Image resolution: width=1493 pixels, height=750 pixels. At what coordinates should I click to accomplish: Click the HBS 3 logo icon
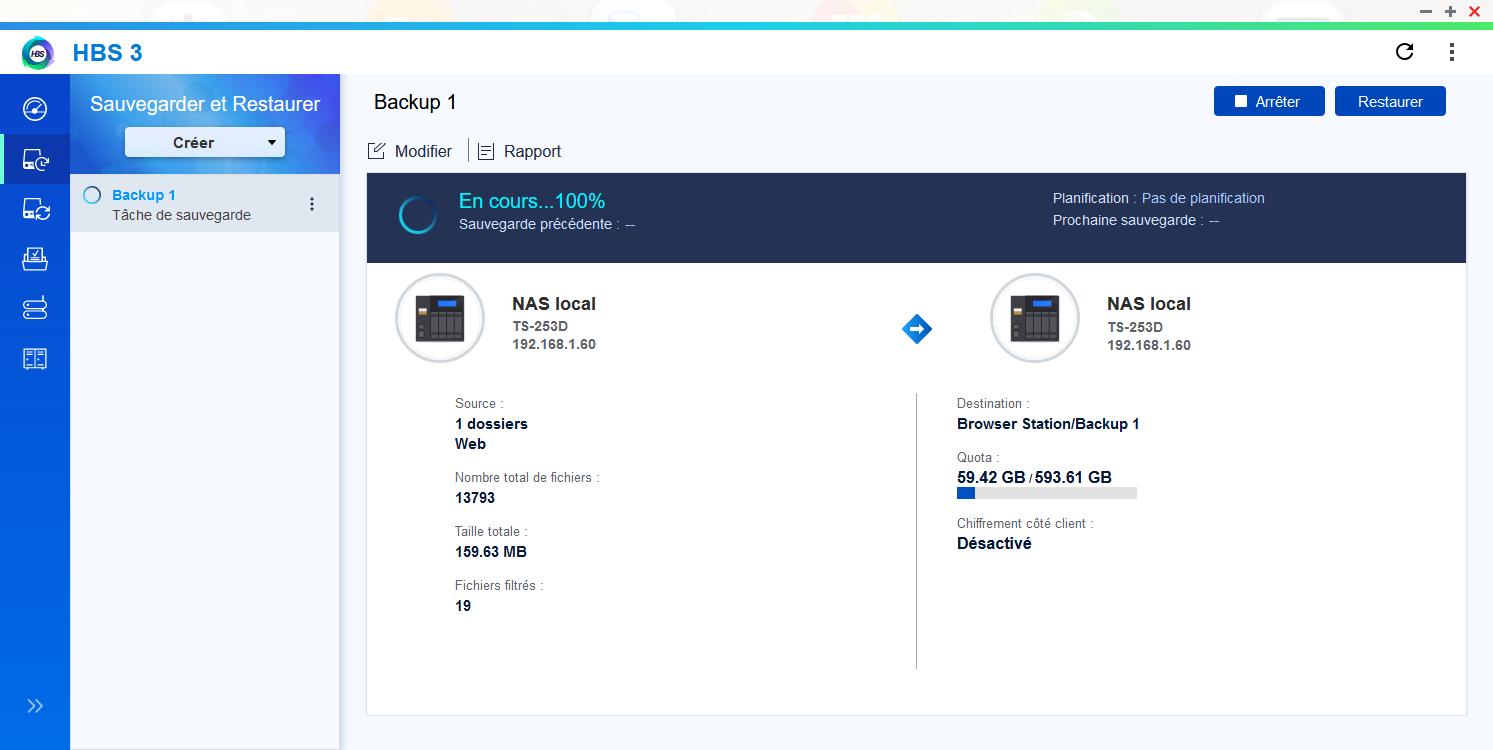tap(38, 53)
